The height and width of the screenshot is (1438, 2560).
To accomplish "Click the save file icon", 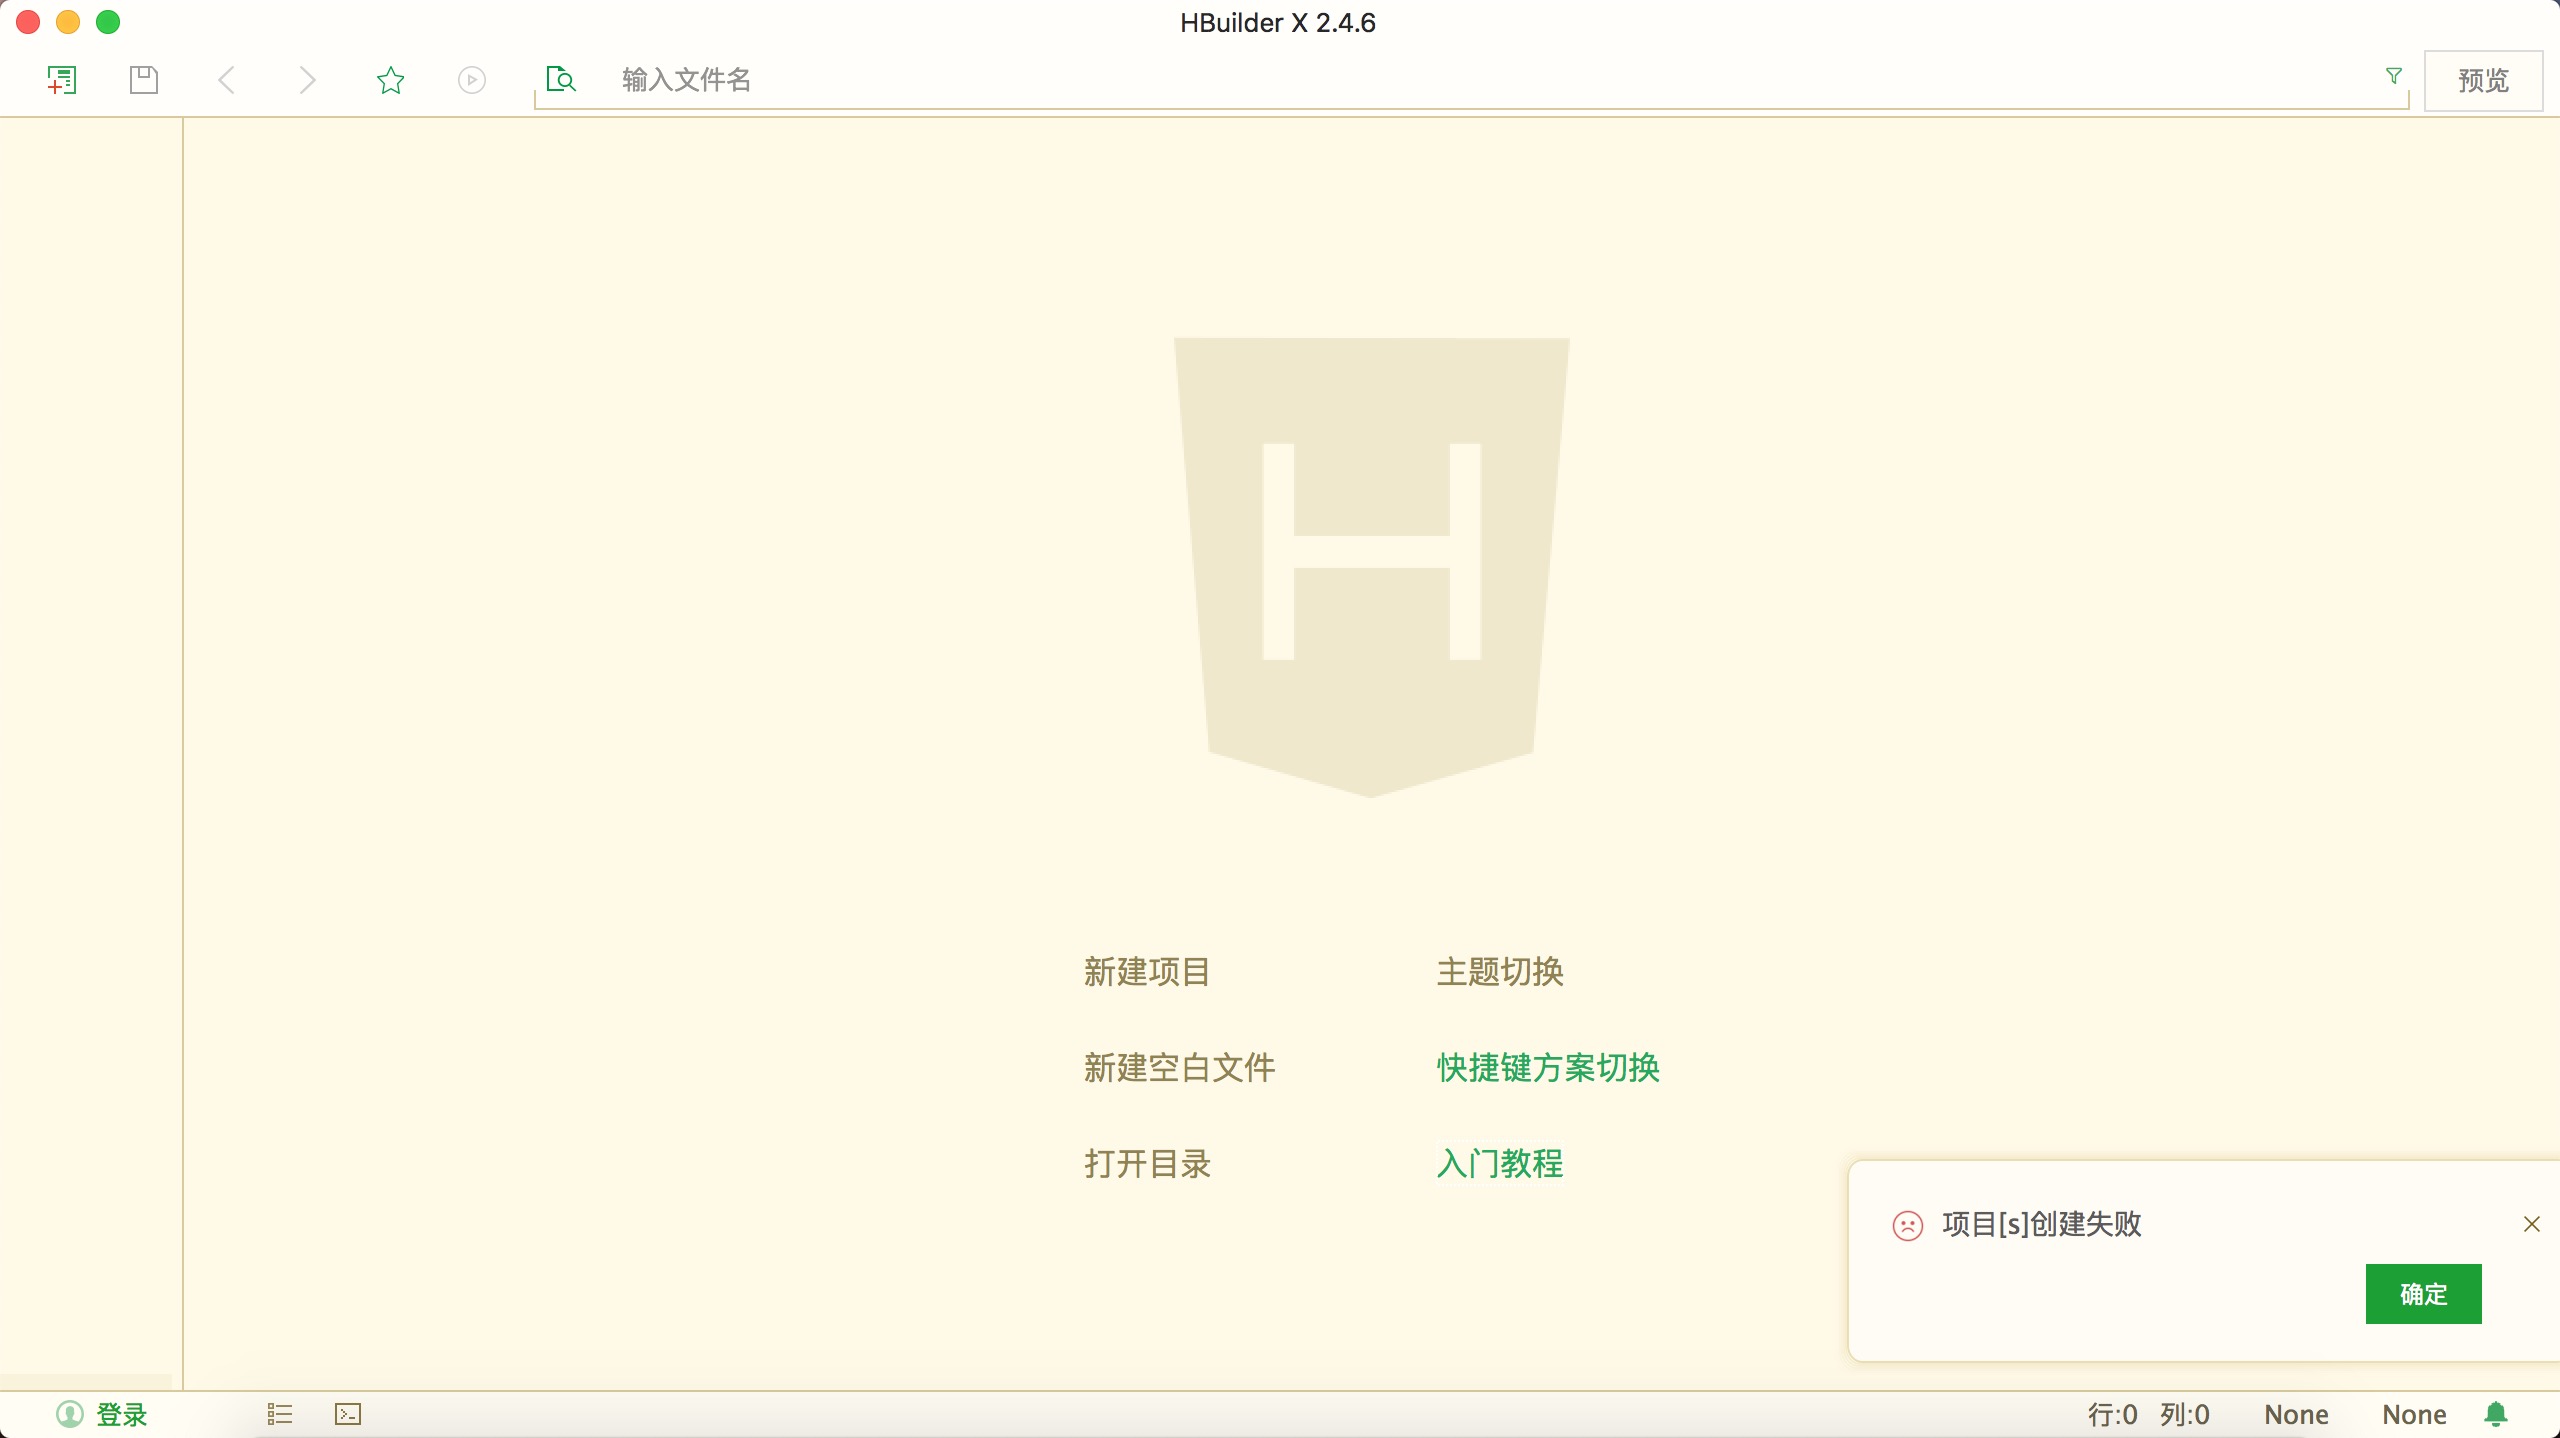I will (144, 80).
